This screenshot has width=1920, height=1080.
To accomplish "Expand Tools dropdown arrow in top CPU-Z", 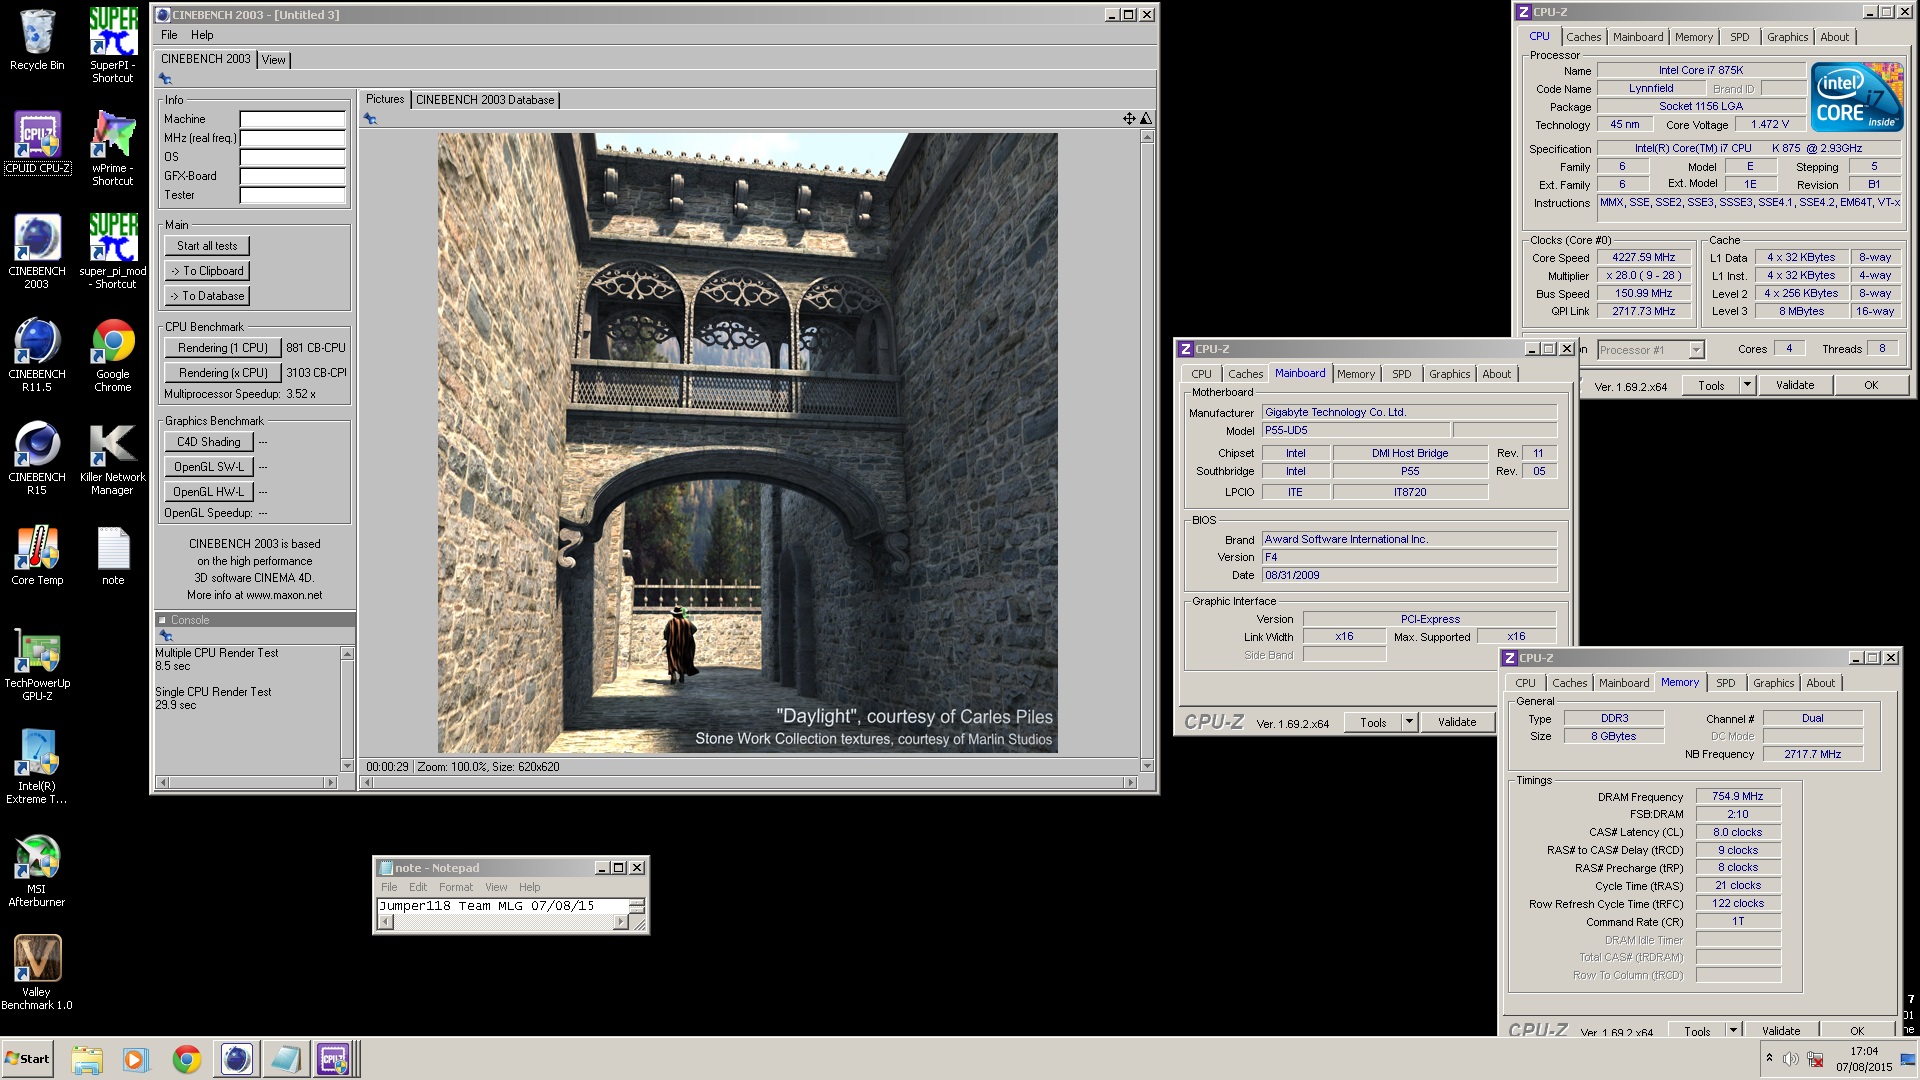I will coord(1747,385).
